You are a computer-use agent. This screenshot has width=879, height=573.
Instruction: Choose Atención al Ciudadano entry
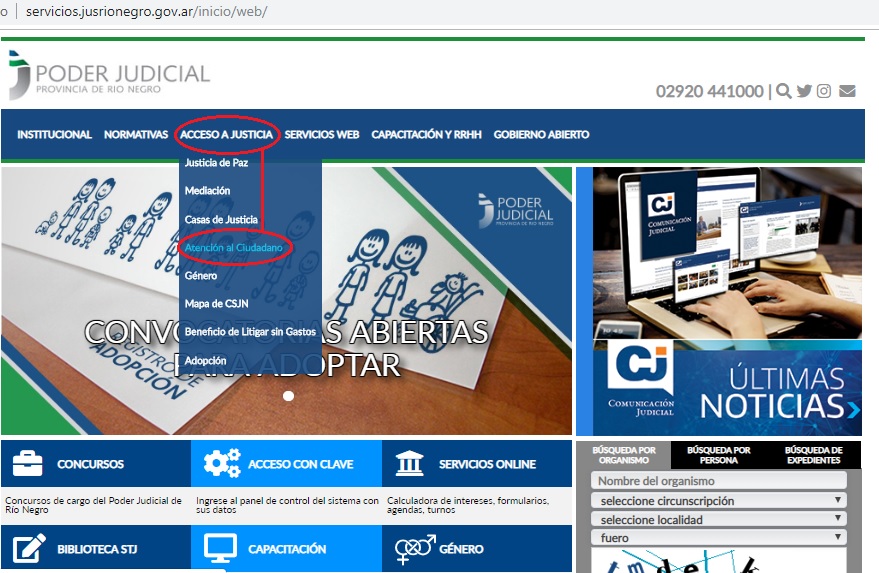tap(234, 247)
